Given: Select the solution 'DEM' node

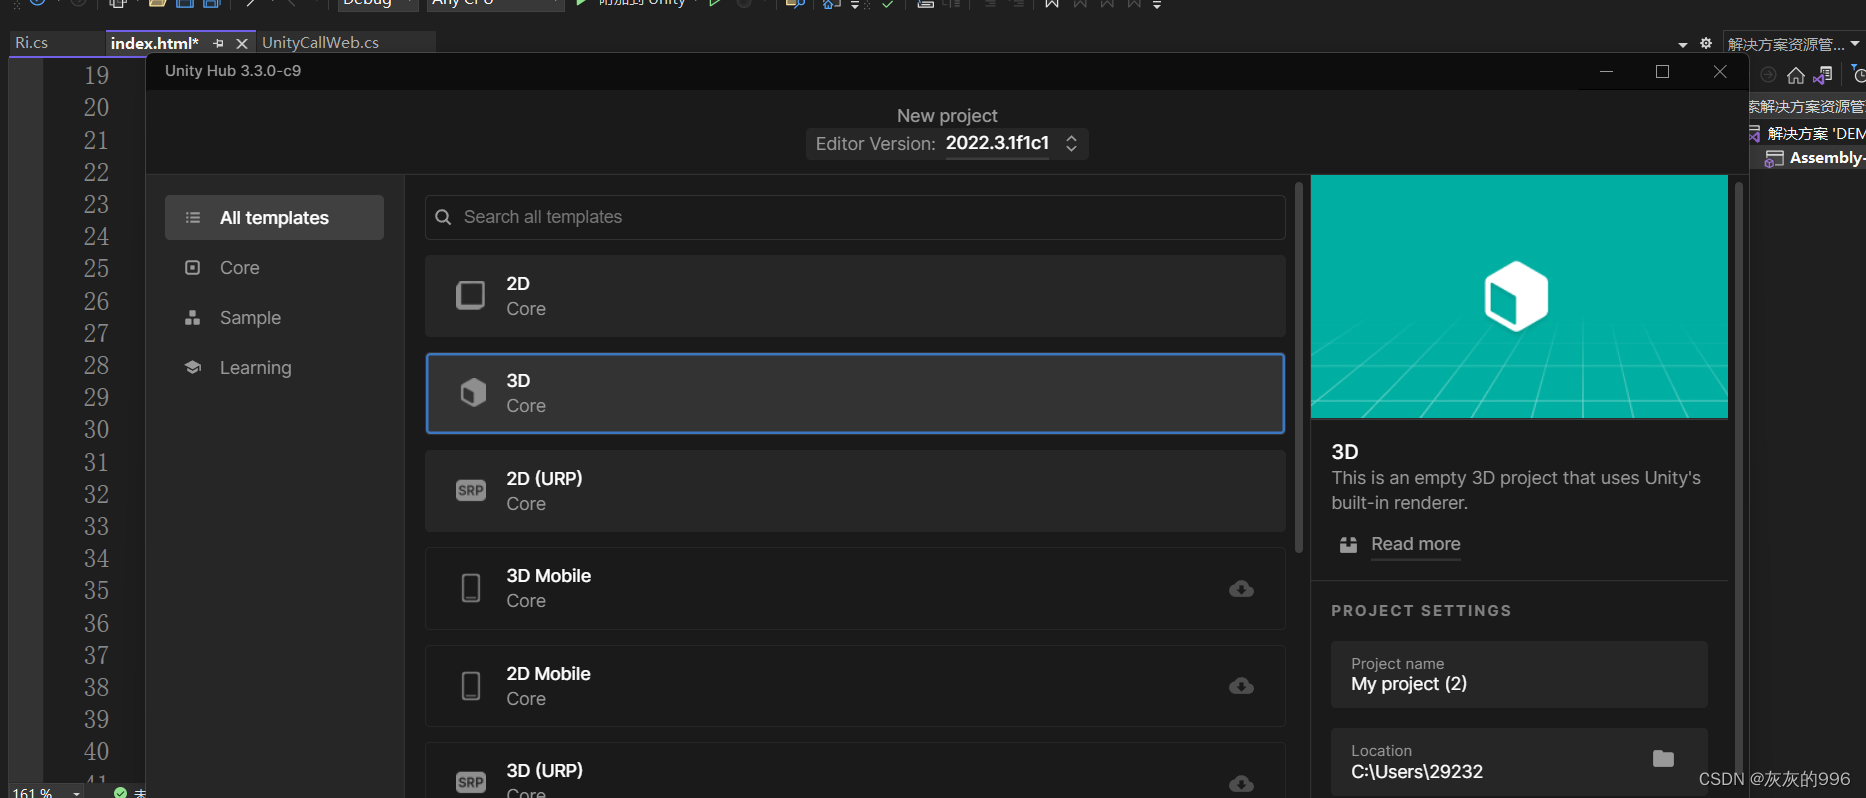Looking at the screenshot, I should pyautogui.click(x=1807, y=133).
